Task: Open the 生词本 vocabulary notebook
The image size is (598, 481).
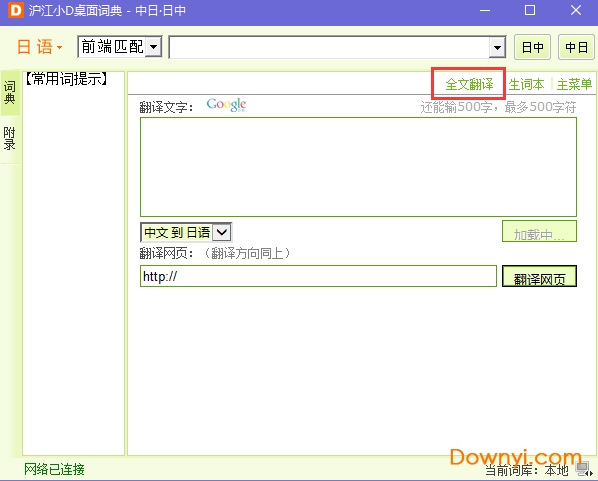Action: point(526,84)
